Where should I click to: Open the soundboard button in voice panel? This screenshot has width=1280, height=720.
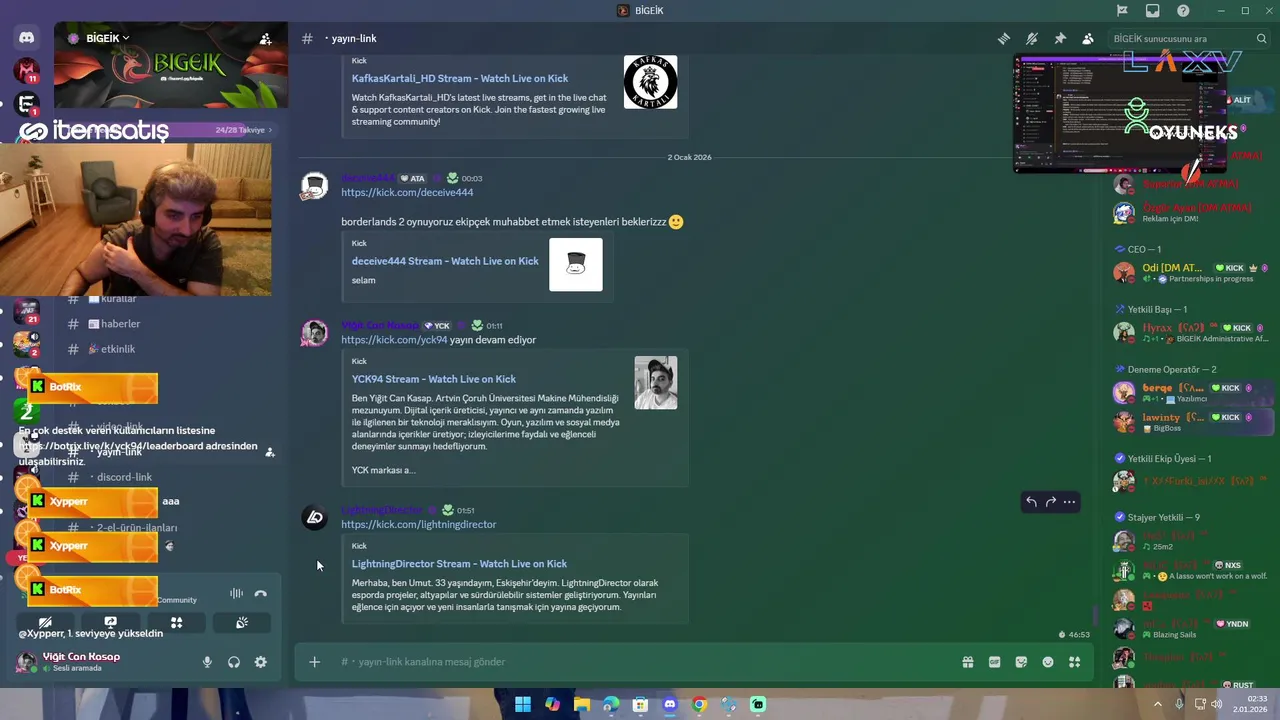[x=242, y=622]
